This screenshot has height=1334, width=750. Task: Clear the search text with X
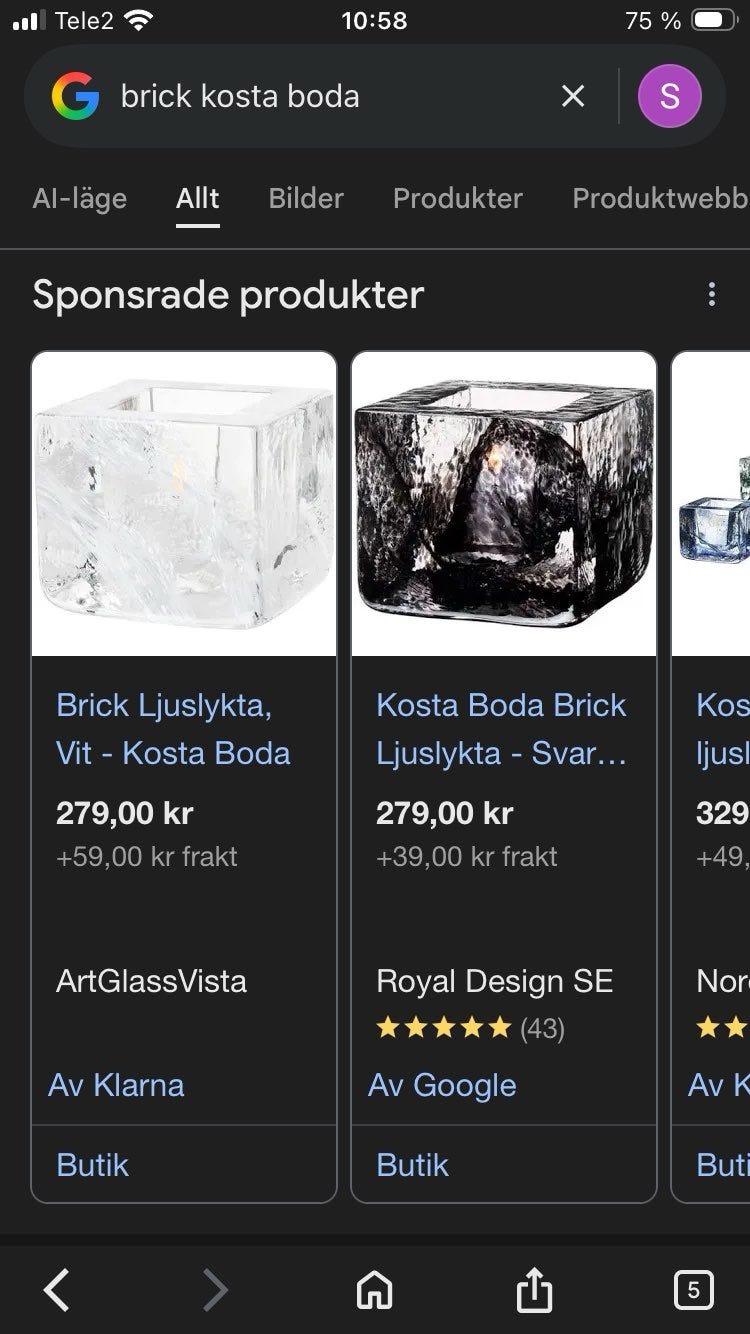572,96
